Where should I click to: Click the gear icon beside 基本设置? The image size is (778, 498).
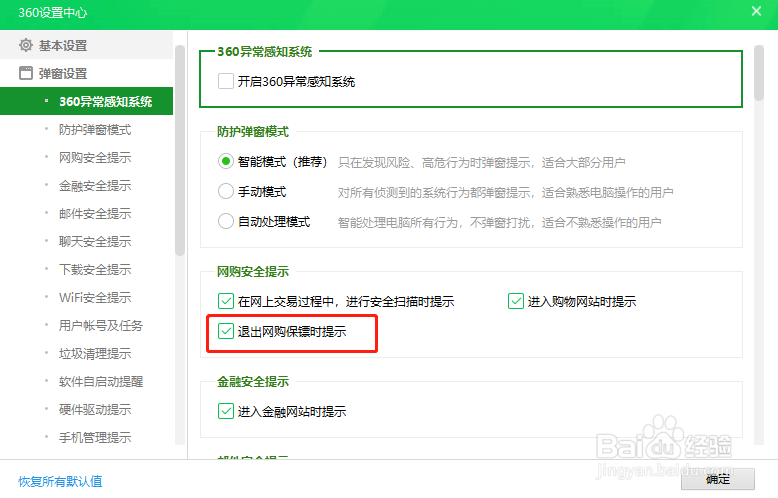26,45
